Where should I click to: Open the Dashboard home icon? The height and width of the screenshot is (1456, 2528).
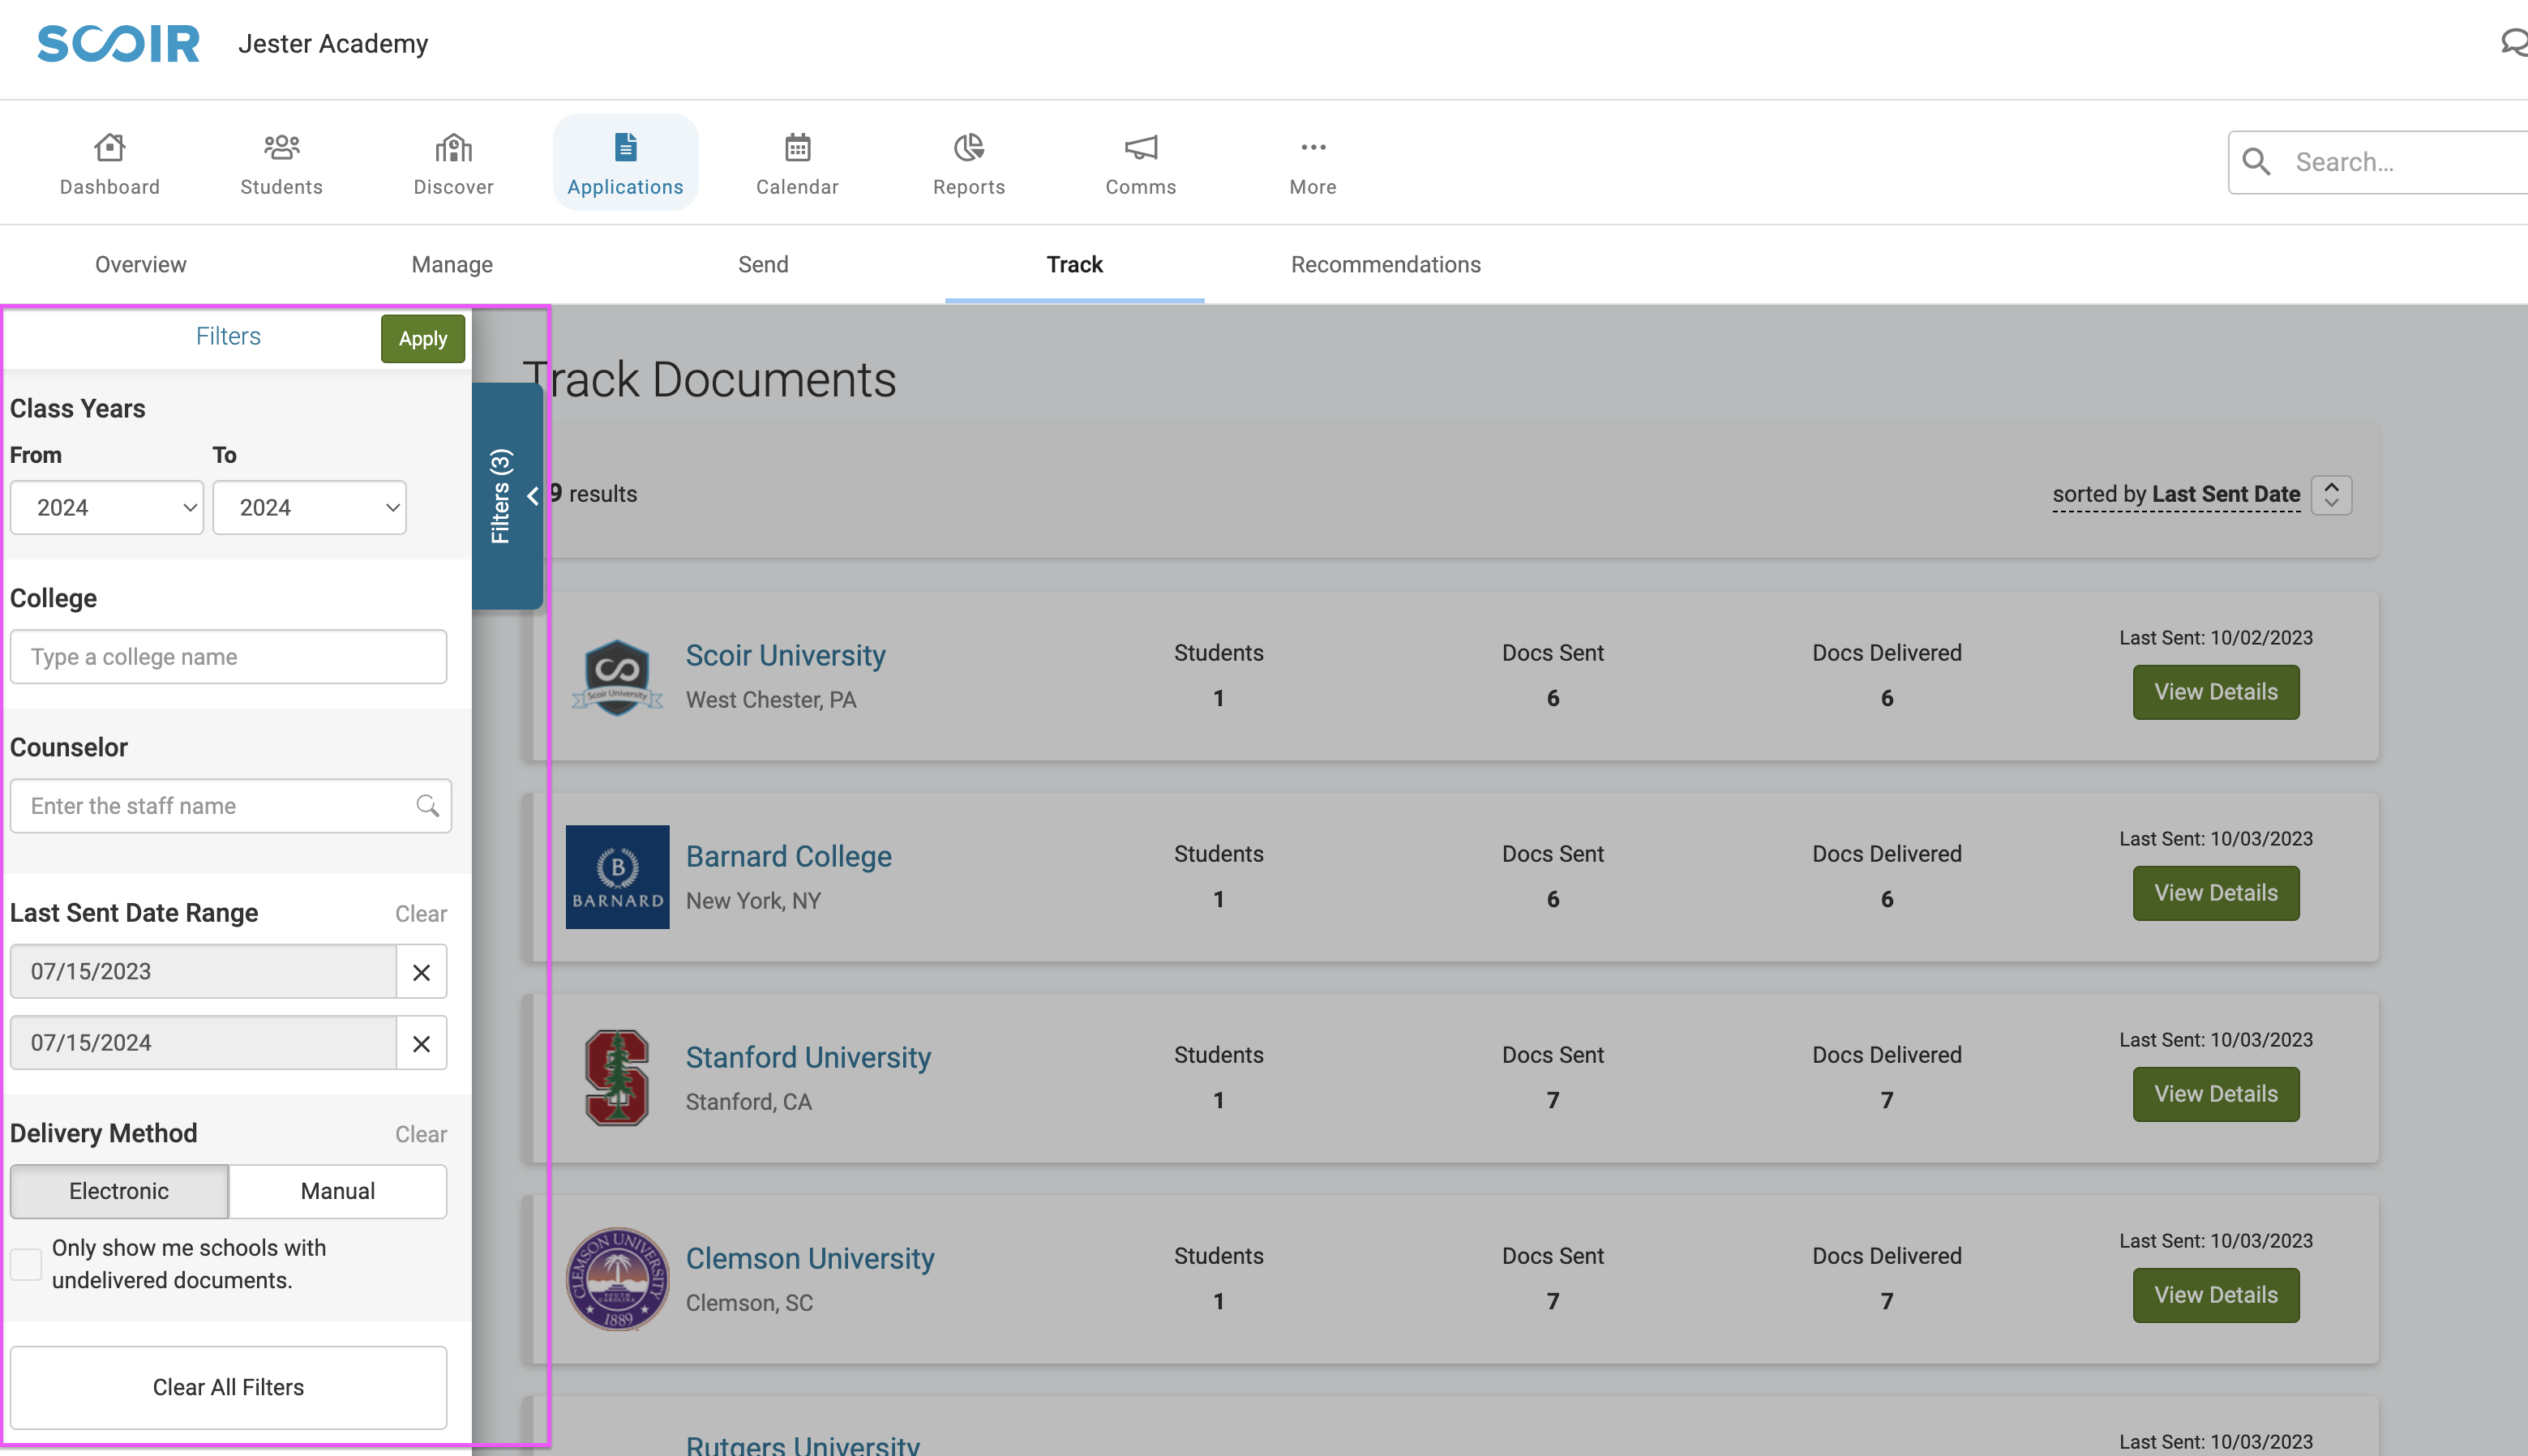pyautogui.click(x=109, y=148)
